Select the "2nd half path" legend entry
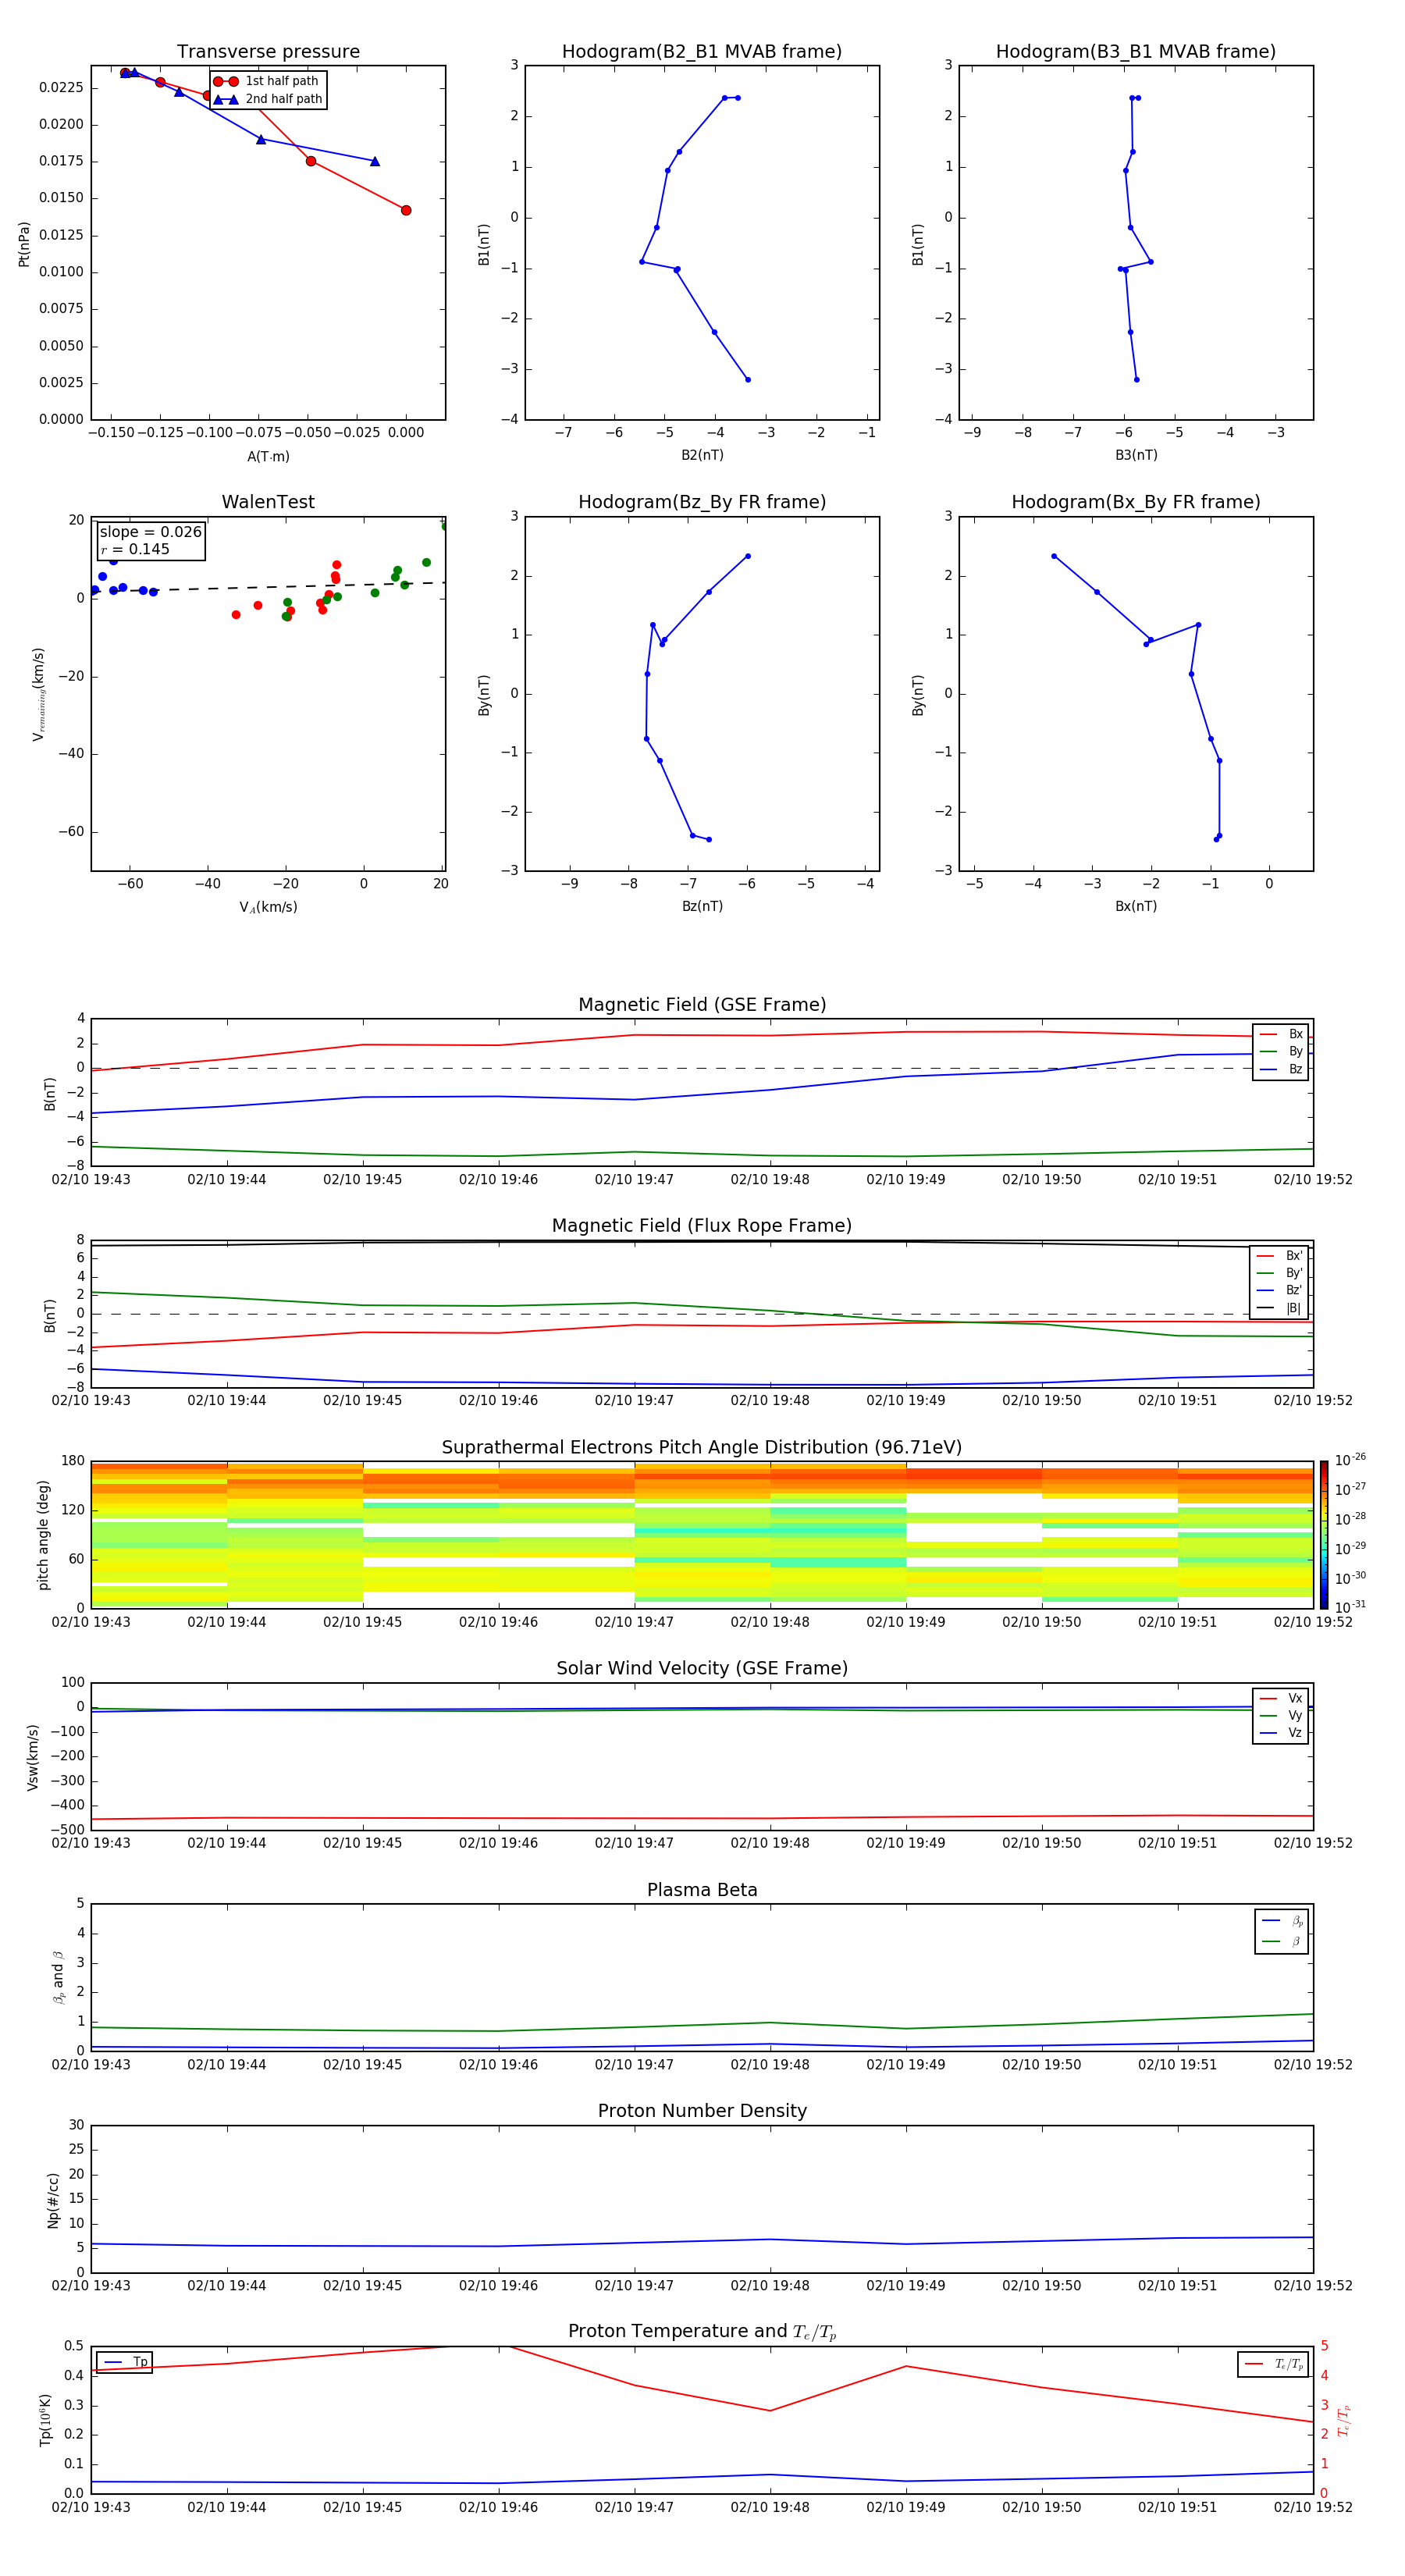Image resolution: width=1405 pixels, height=2576 pixels. [x=269, y=99]
